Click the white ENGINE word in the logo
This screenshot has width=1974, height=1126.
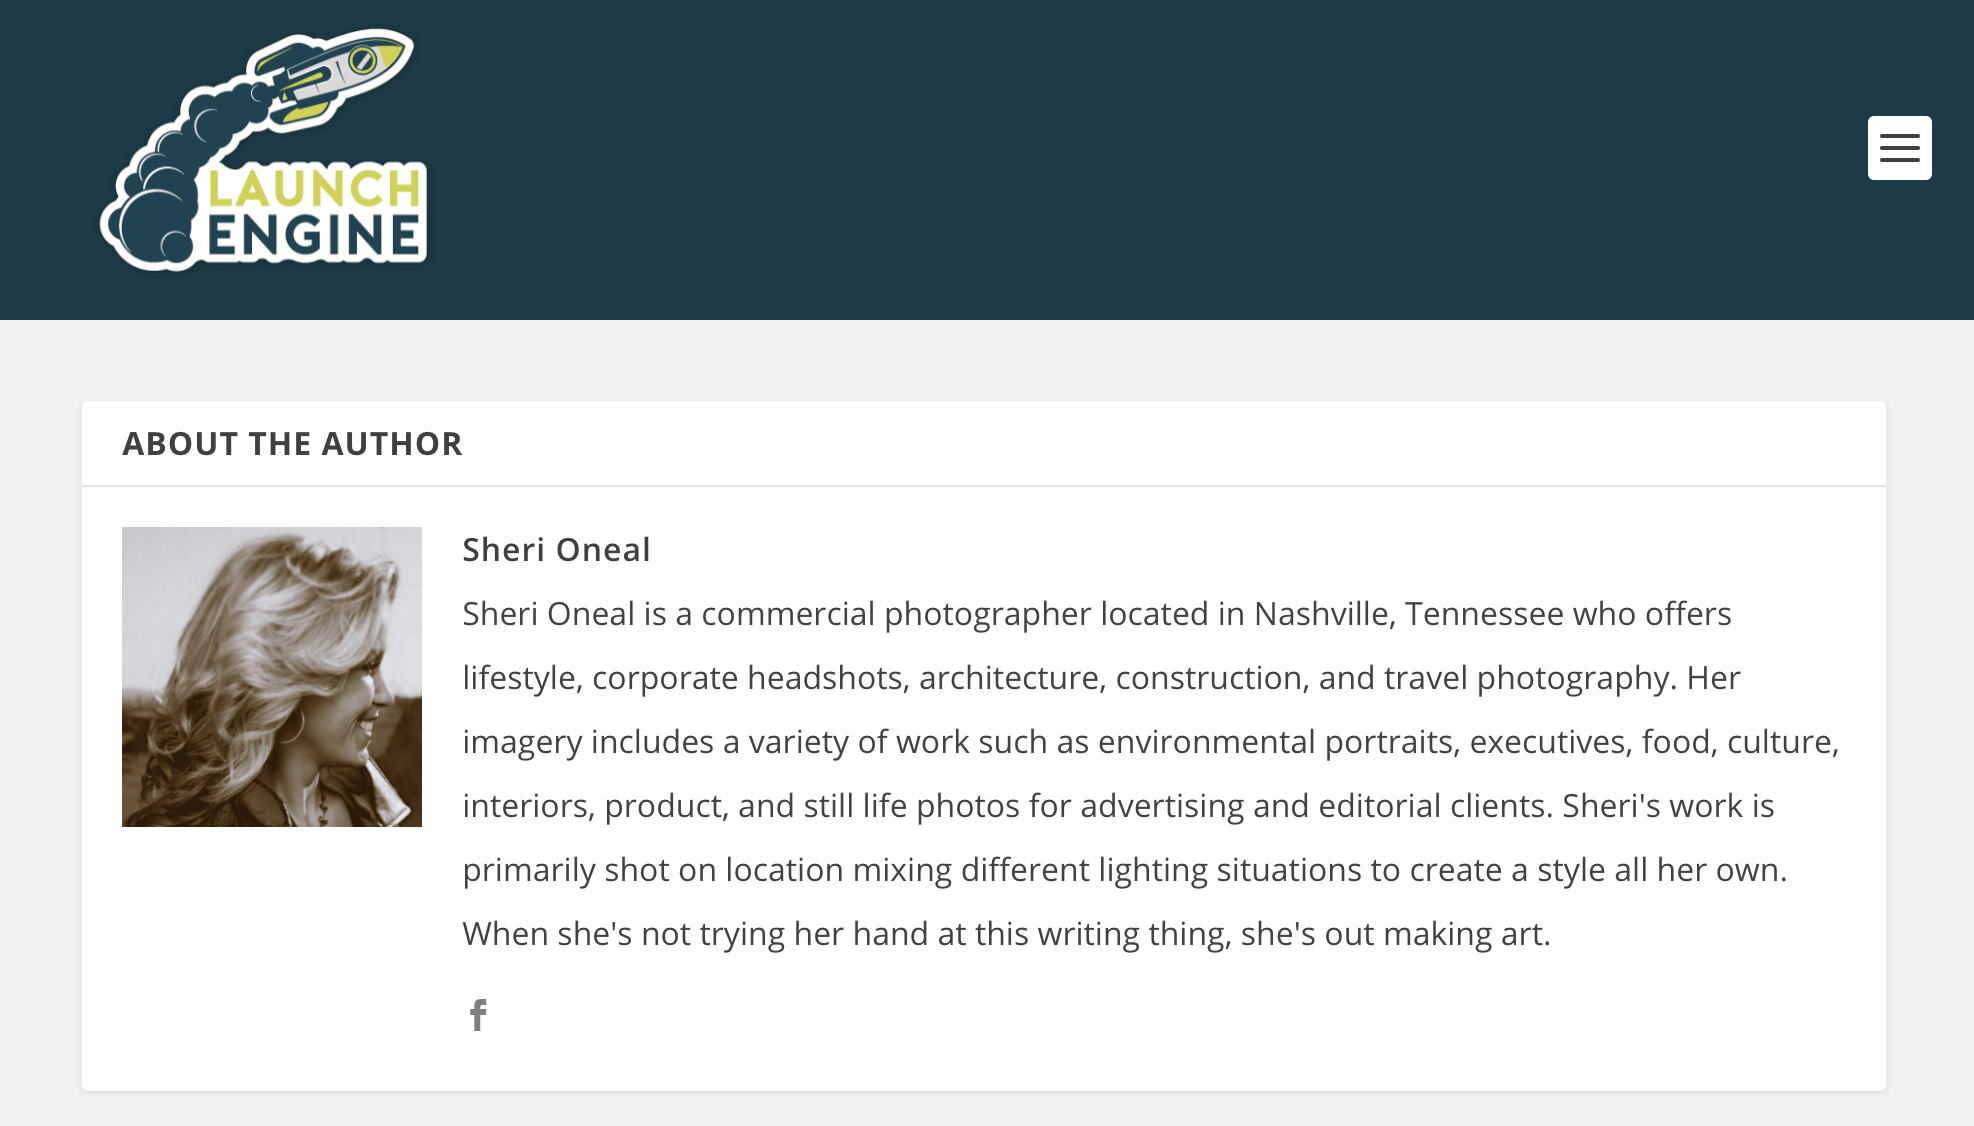[314, 237]
